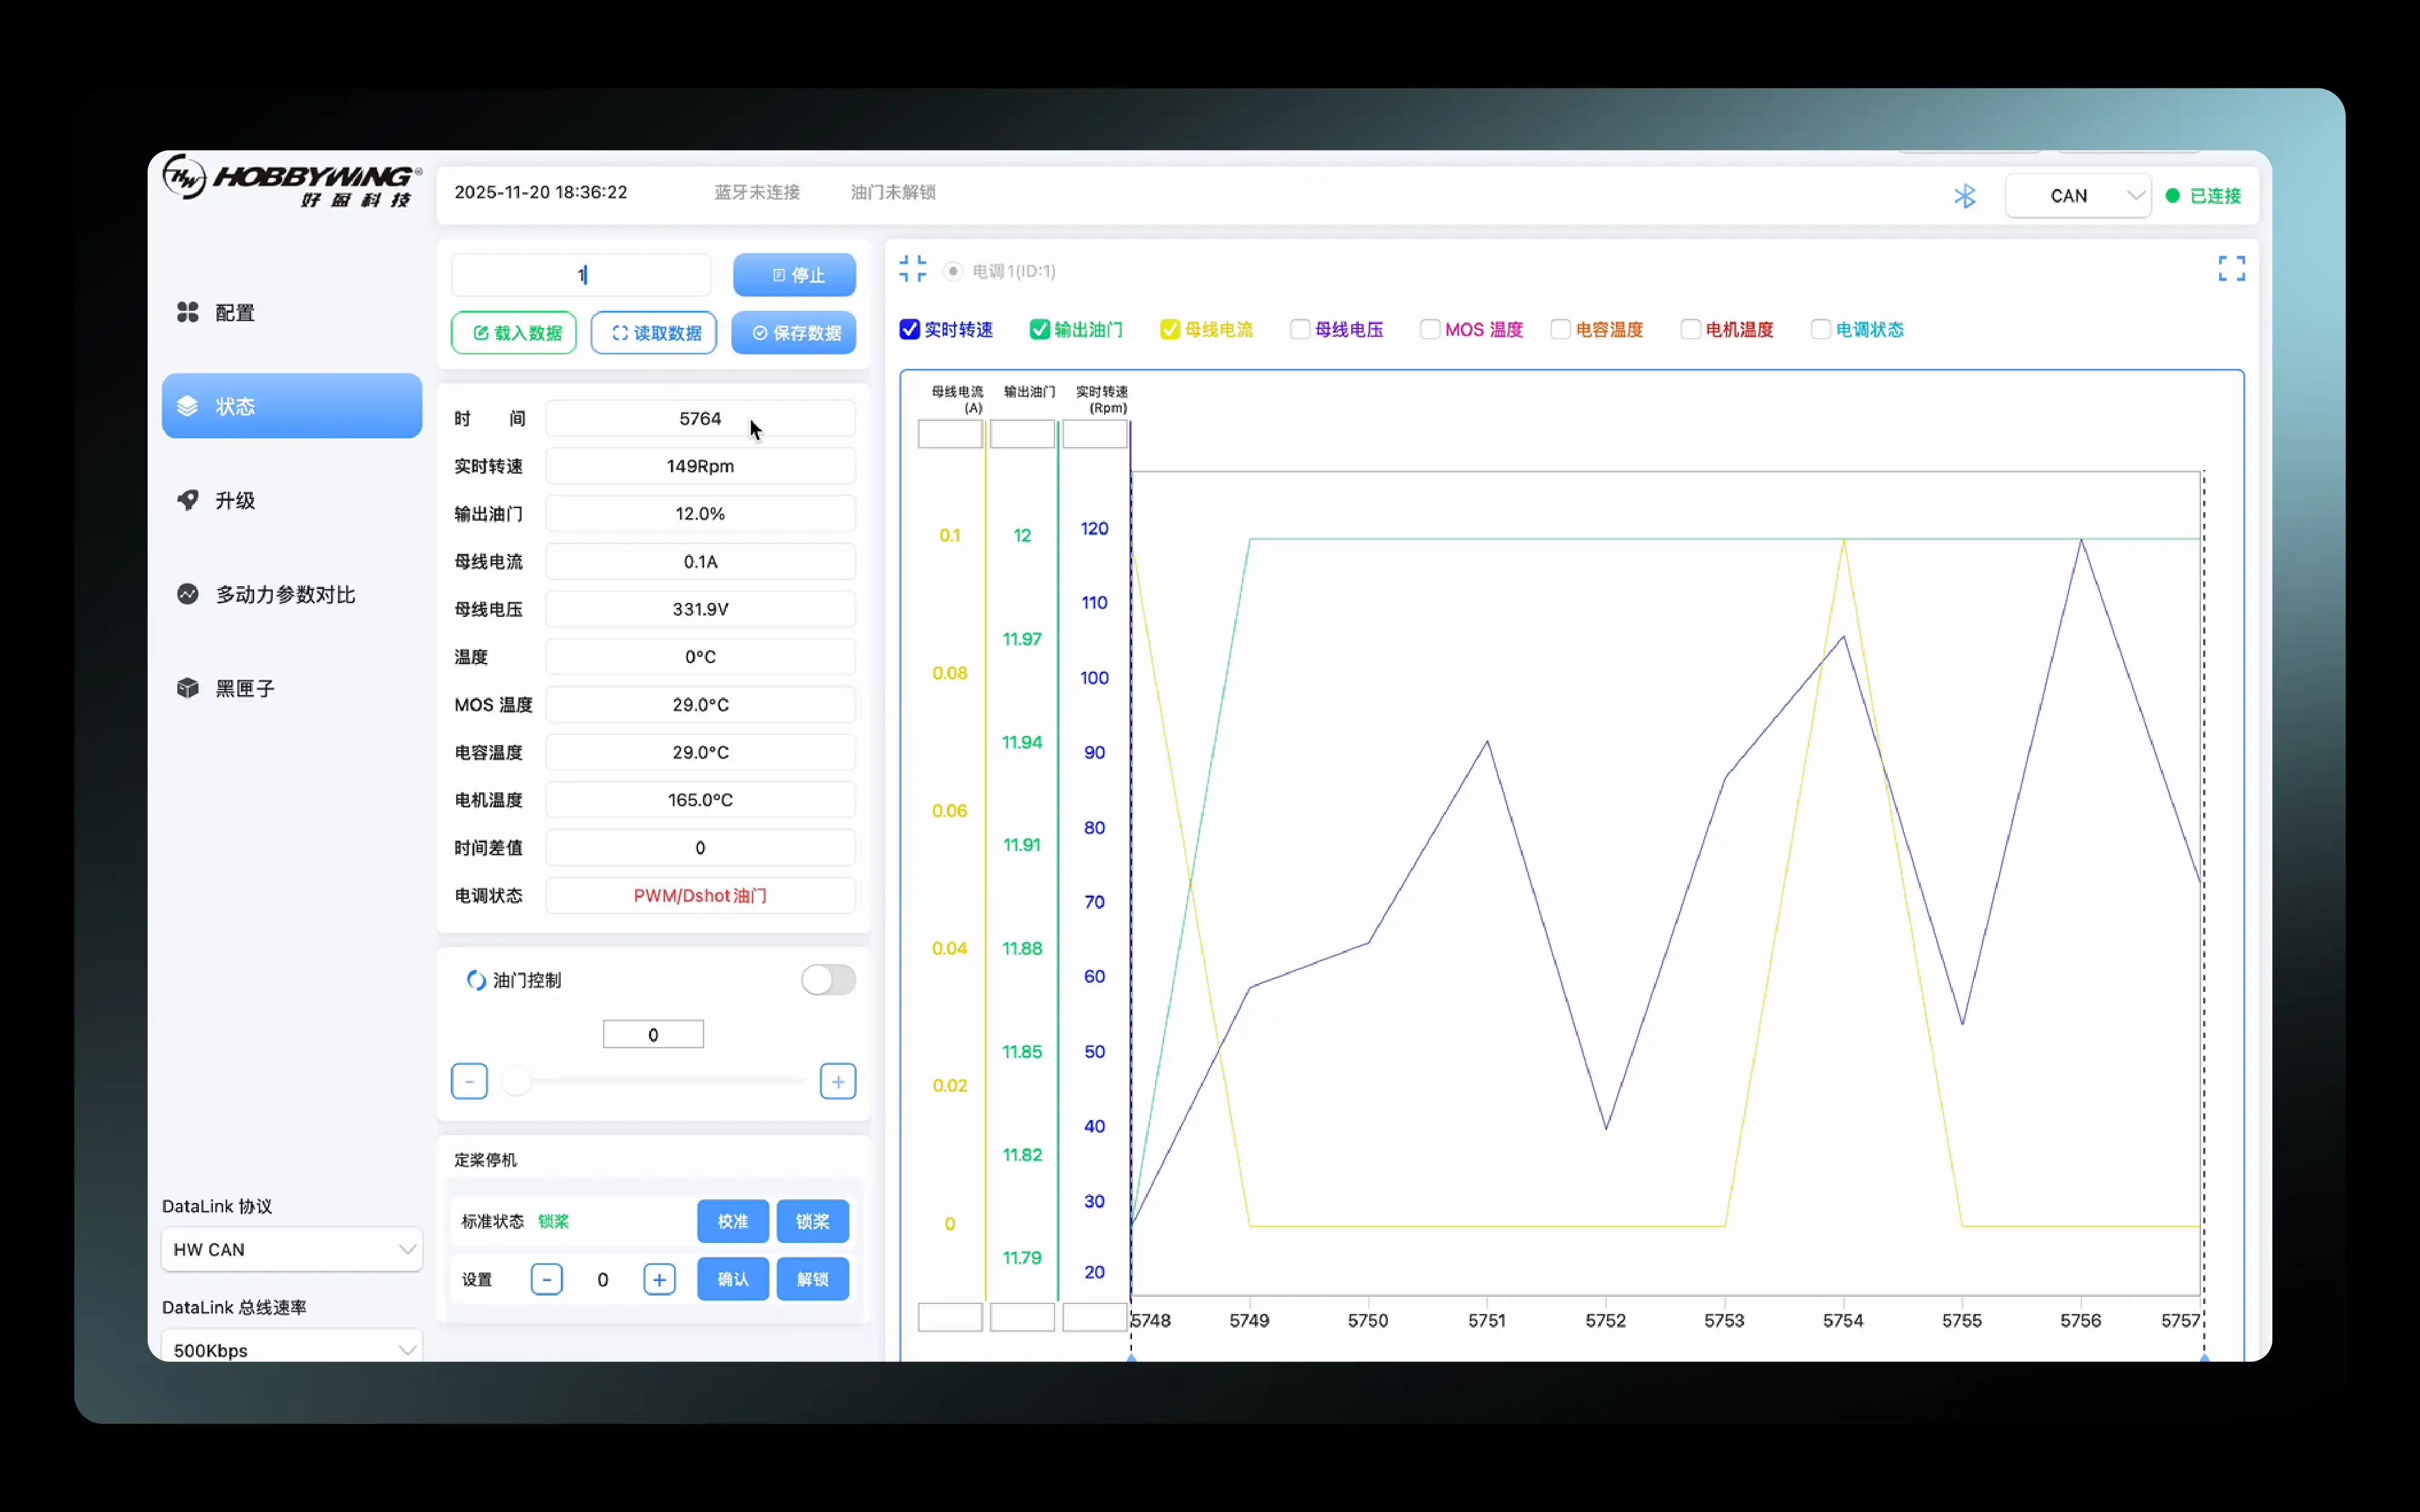Click the 解锁 unlock button
Image resolution: width=2420 pixels, height=1512 pixels.
[812, 1279]
